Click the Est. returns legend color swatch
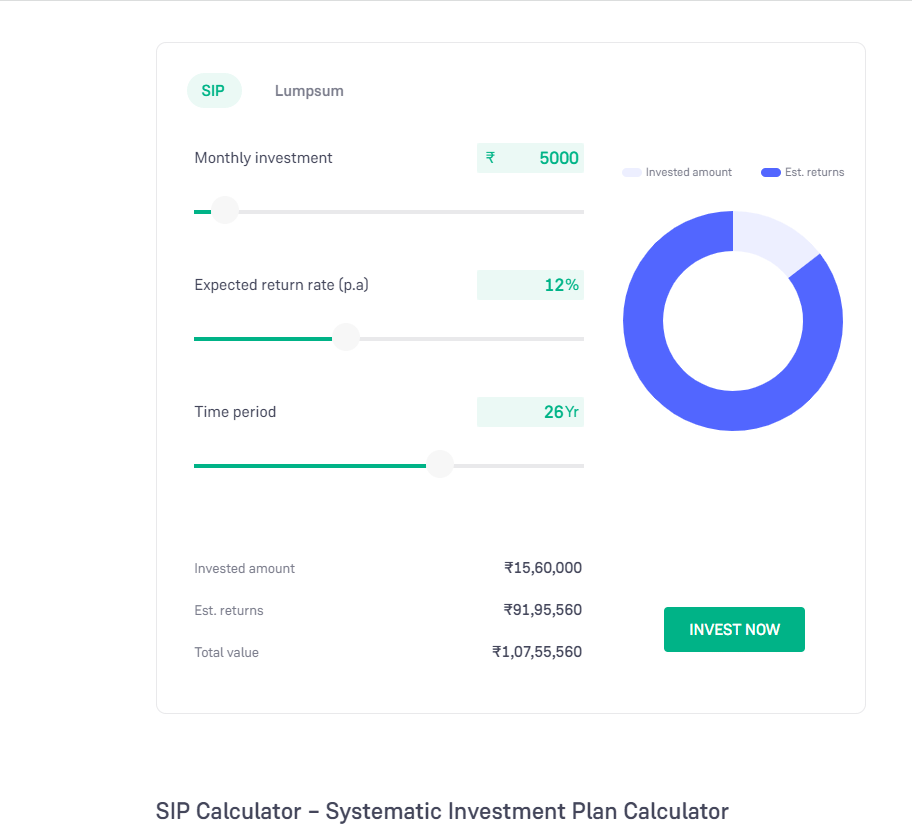The height and width of the screenshot is (840, 912). tap(770, 173)
